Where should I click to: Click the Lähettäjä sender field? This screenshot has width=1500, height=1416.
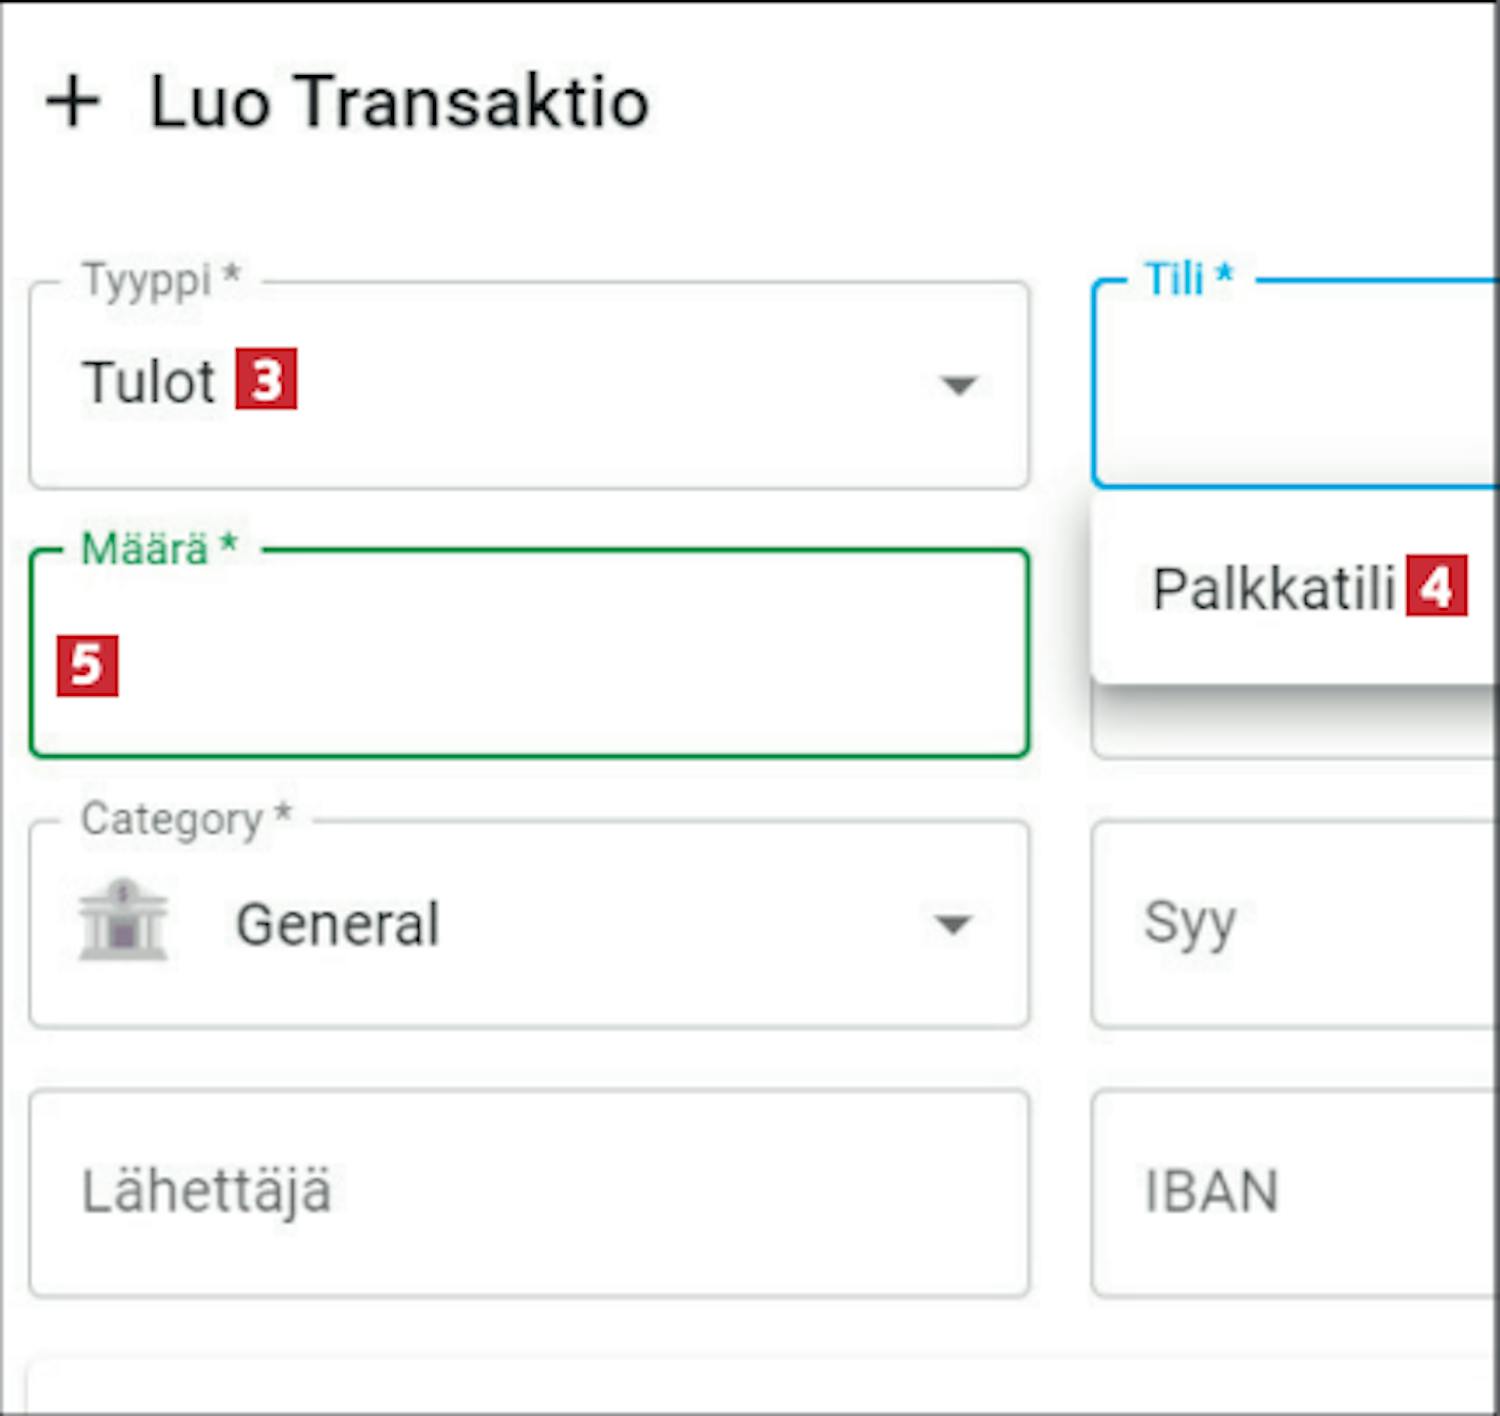[x=528, y=1192]
